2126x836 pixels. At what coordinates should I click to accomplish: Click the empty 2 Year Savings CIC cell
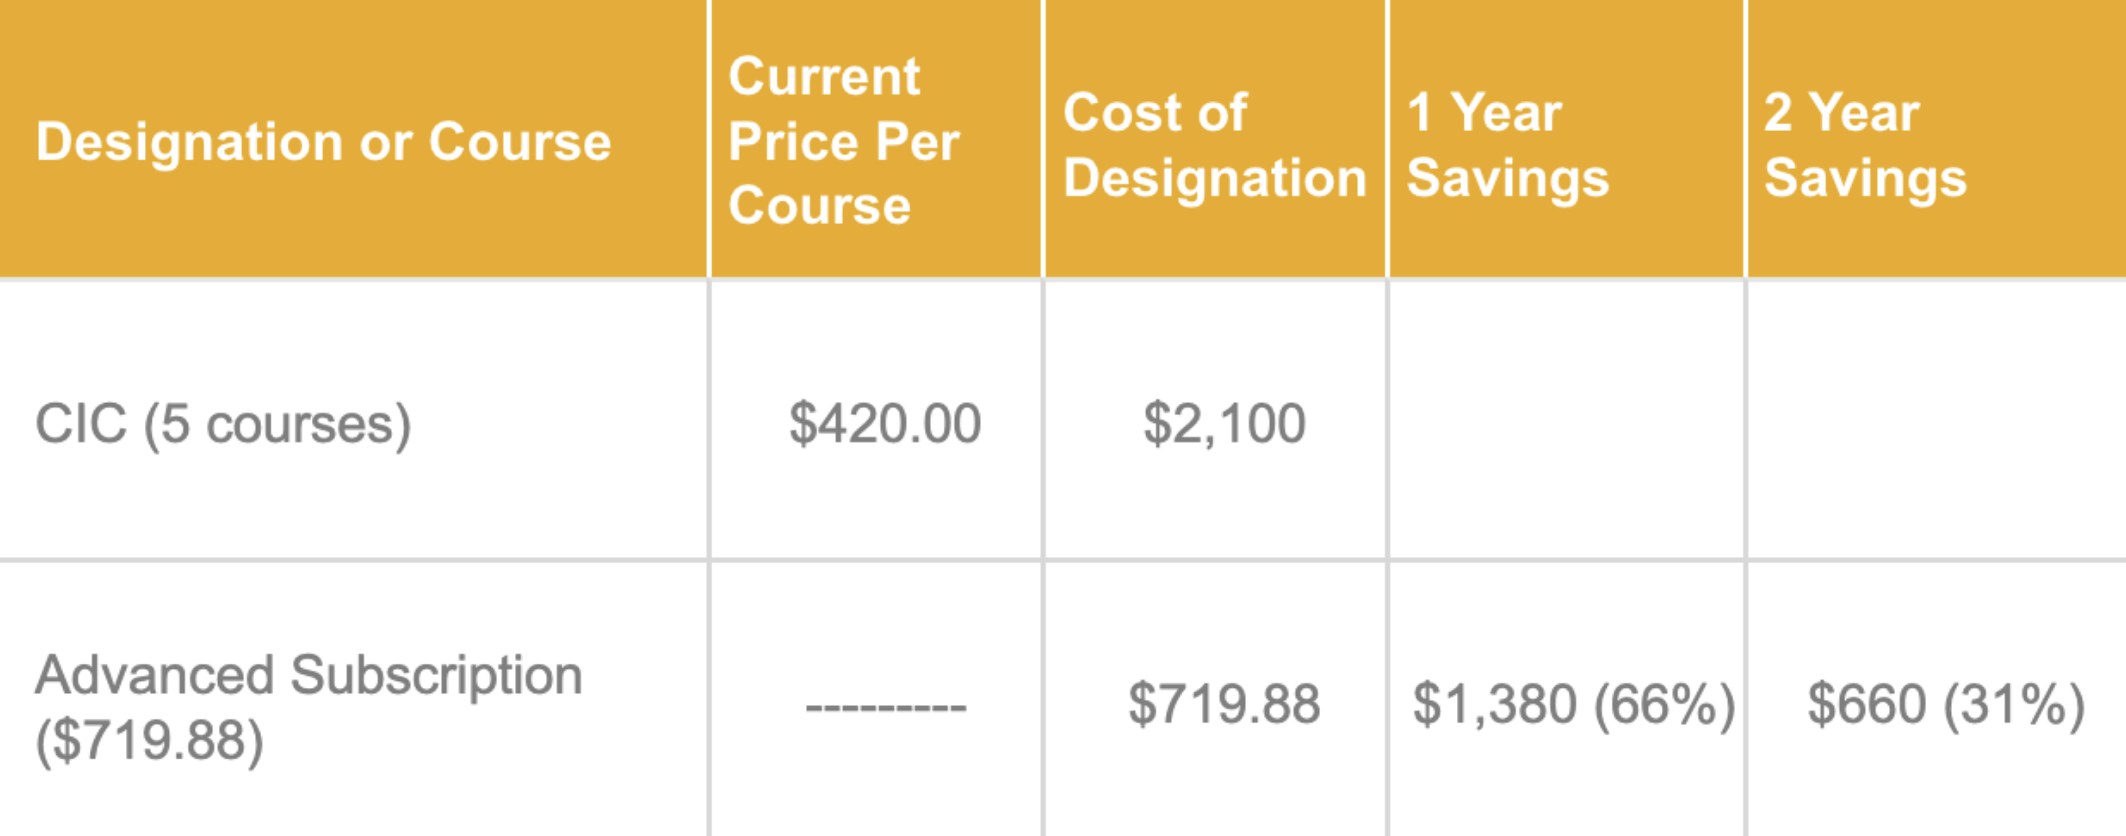pos(1937,421)
